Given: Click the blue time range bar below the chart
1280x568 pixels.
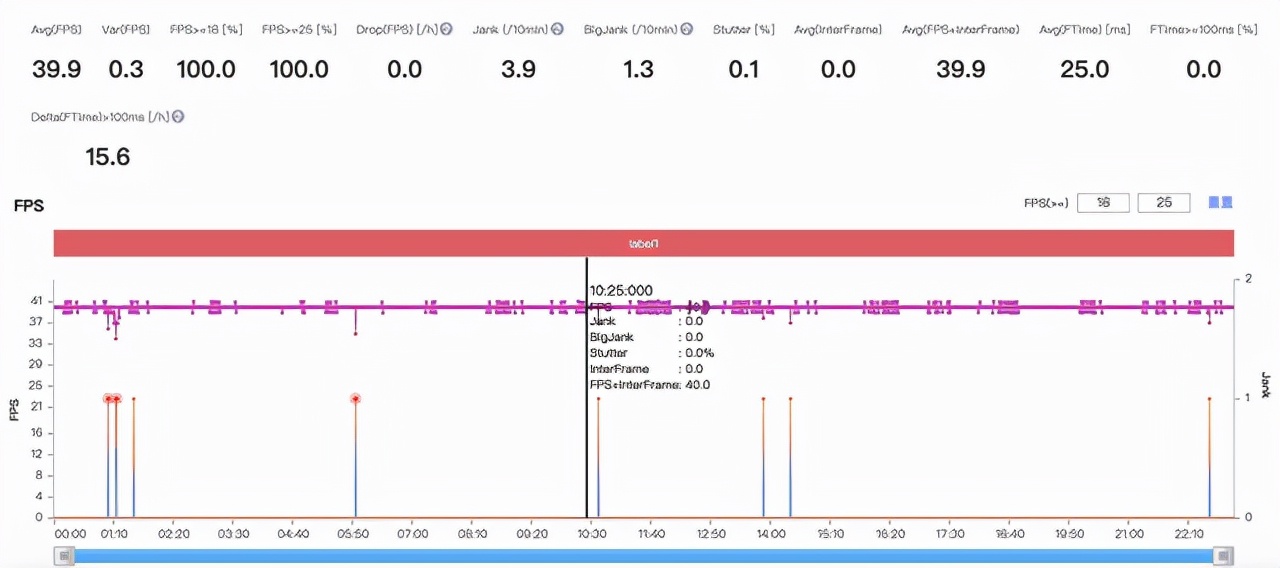Looking at the screenshot, I should [644, 555].
